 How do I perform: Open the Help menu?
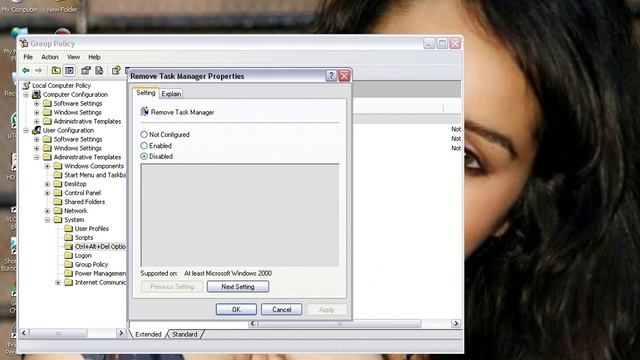click(94, 57)
